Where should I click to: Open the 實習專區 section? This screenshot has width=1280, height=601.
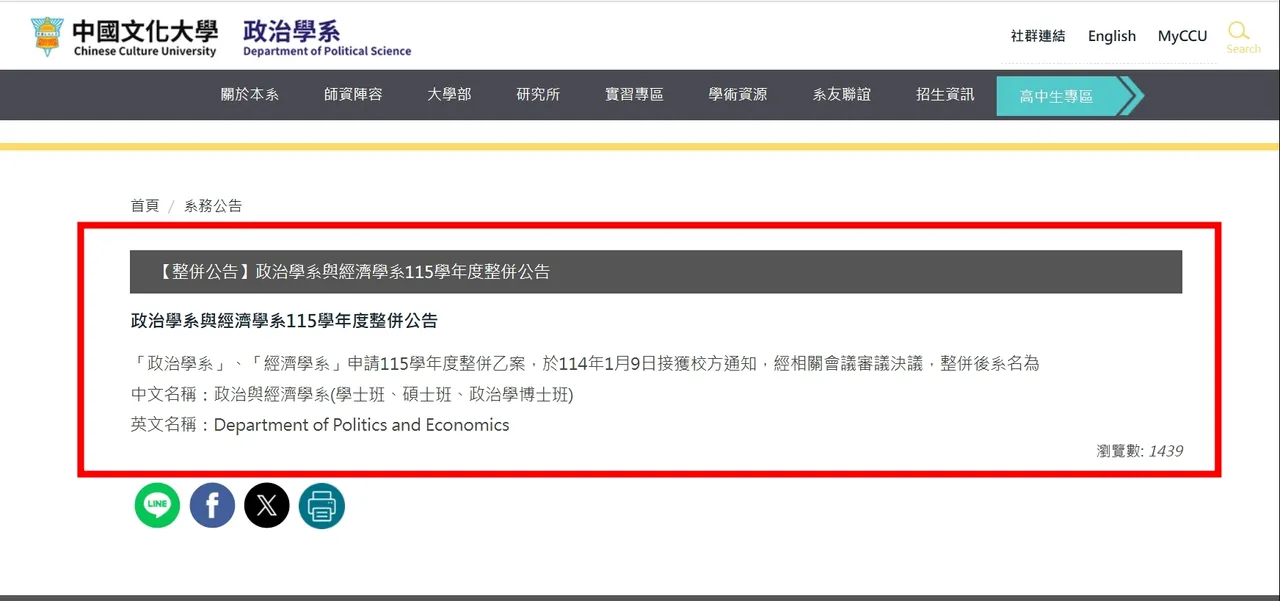[x=633, y=94]
